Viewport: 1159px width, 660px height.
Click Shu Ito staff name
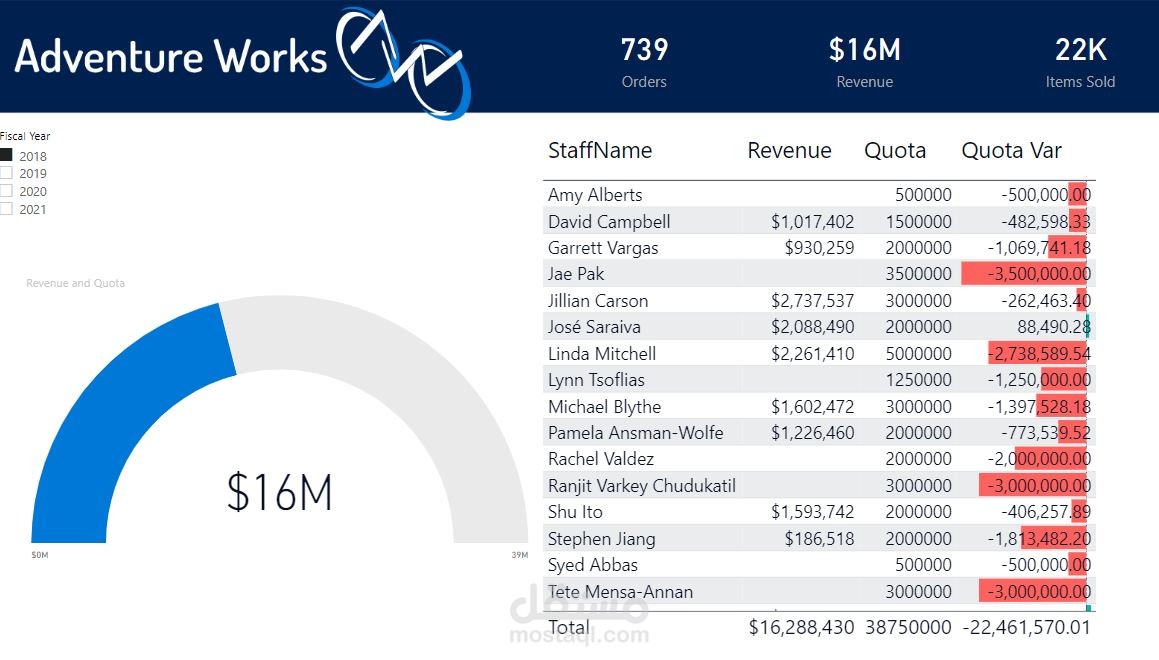575,511
